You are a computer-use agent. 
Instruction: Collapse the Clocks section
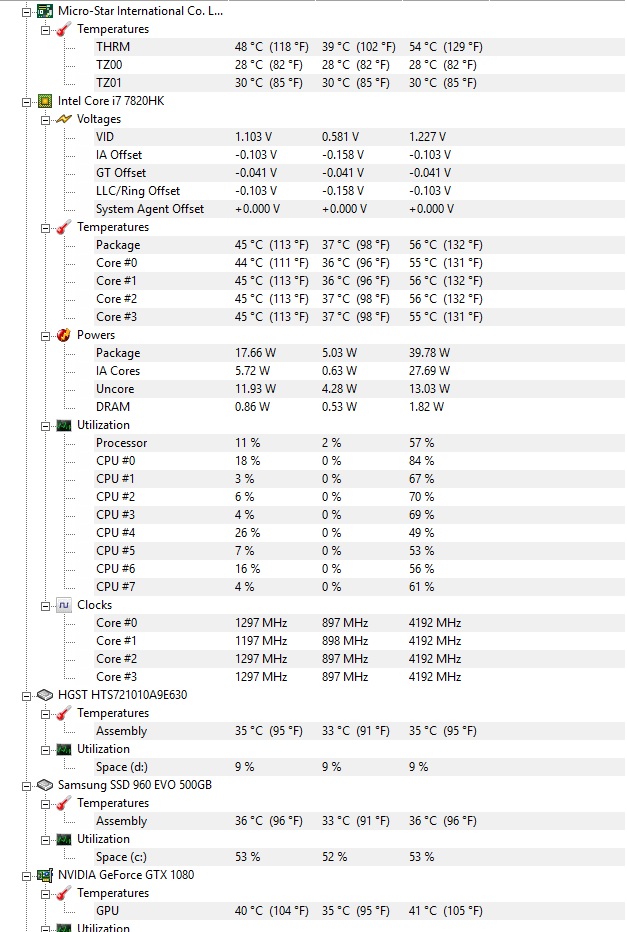tap(45, 606)
